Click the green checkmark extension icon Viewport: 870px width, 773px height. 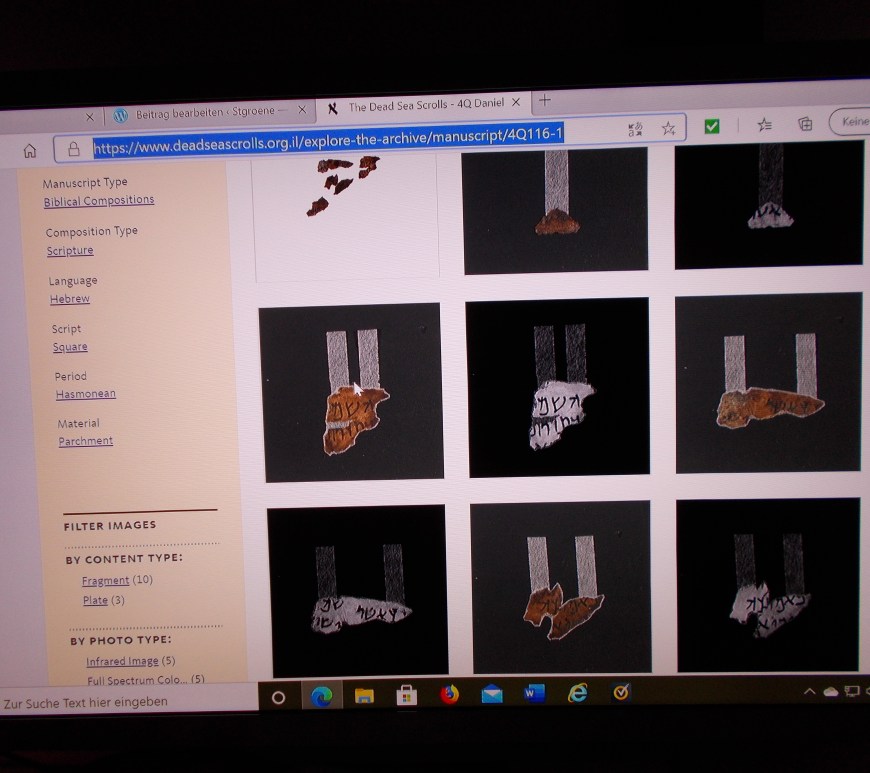point(712,127)
